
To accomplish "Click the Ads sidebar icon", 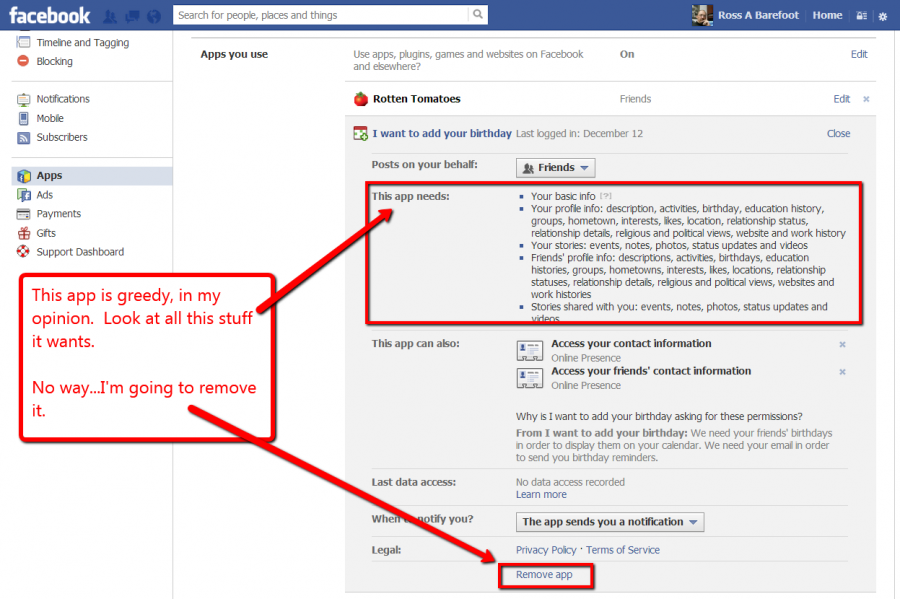I will (x=24, y=195).
